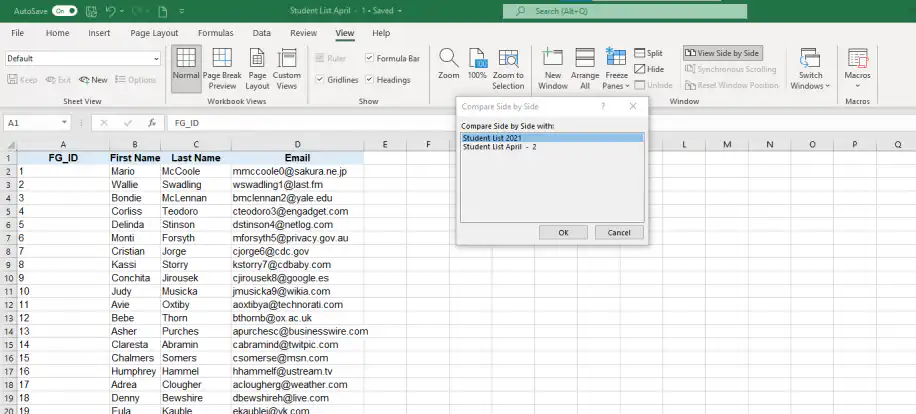Open the Zoom magnifier dialog
Image resolution: width=916 pixels, height=414 pixels.
pyautogui.click(x=449, y=64)
